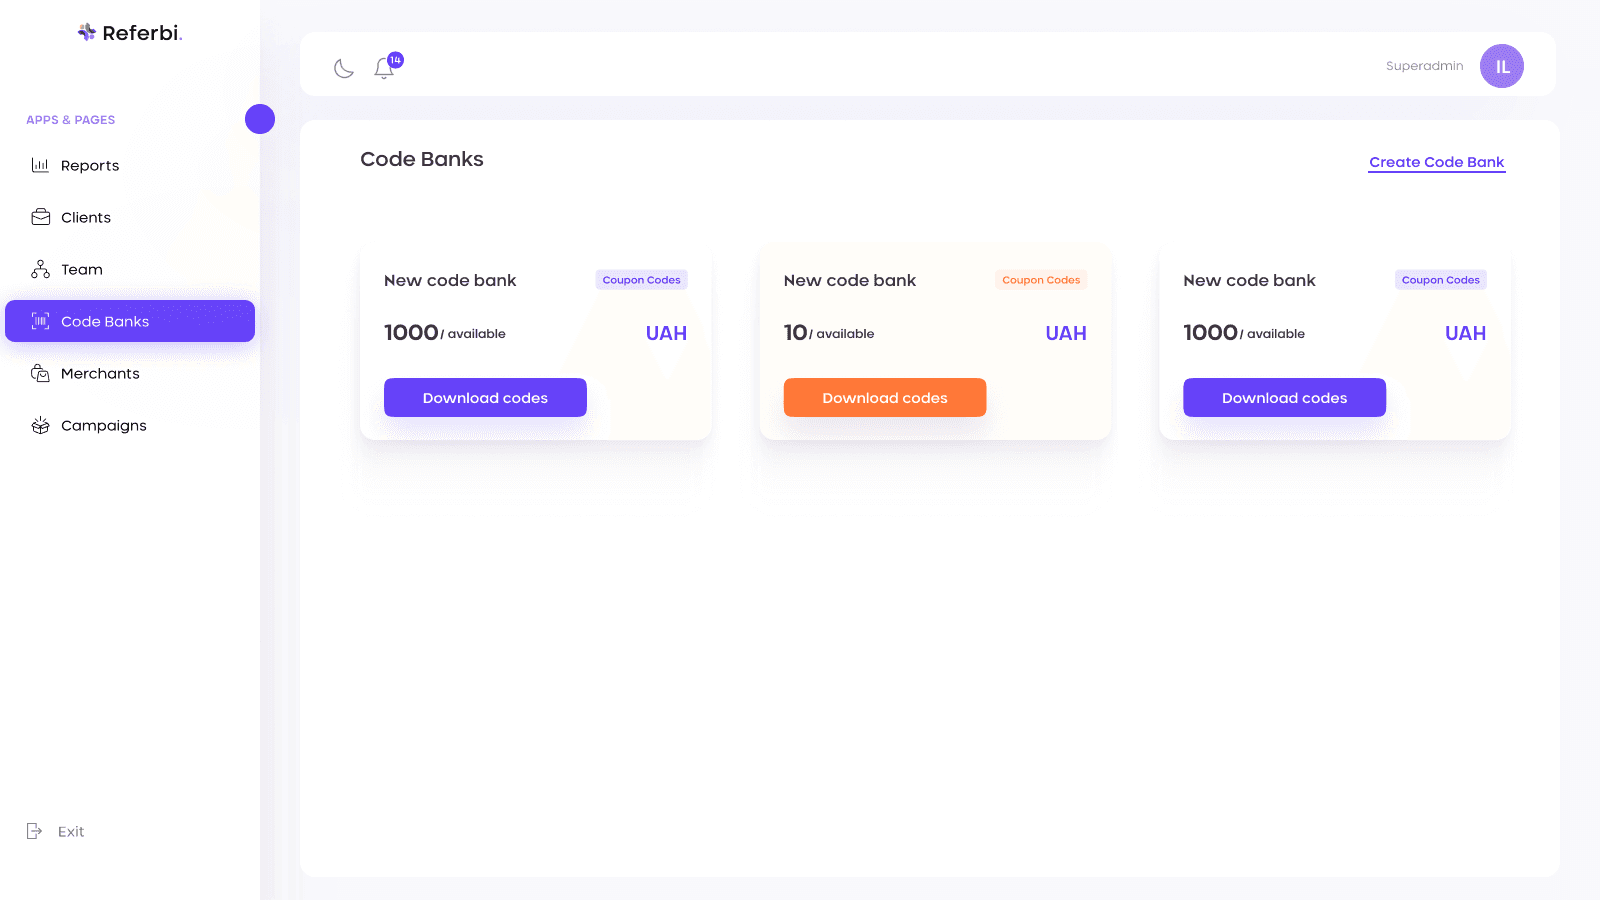The height and width of the screenshot is (900, 1600).
Task: Click Exit to log out
Action: click(x=55, y=831)
